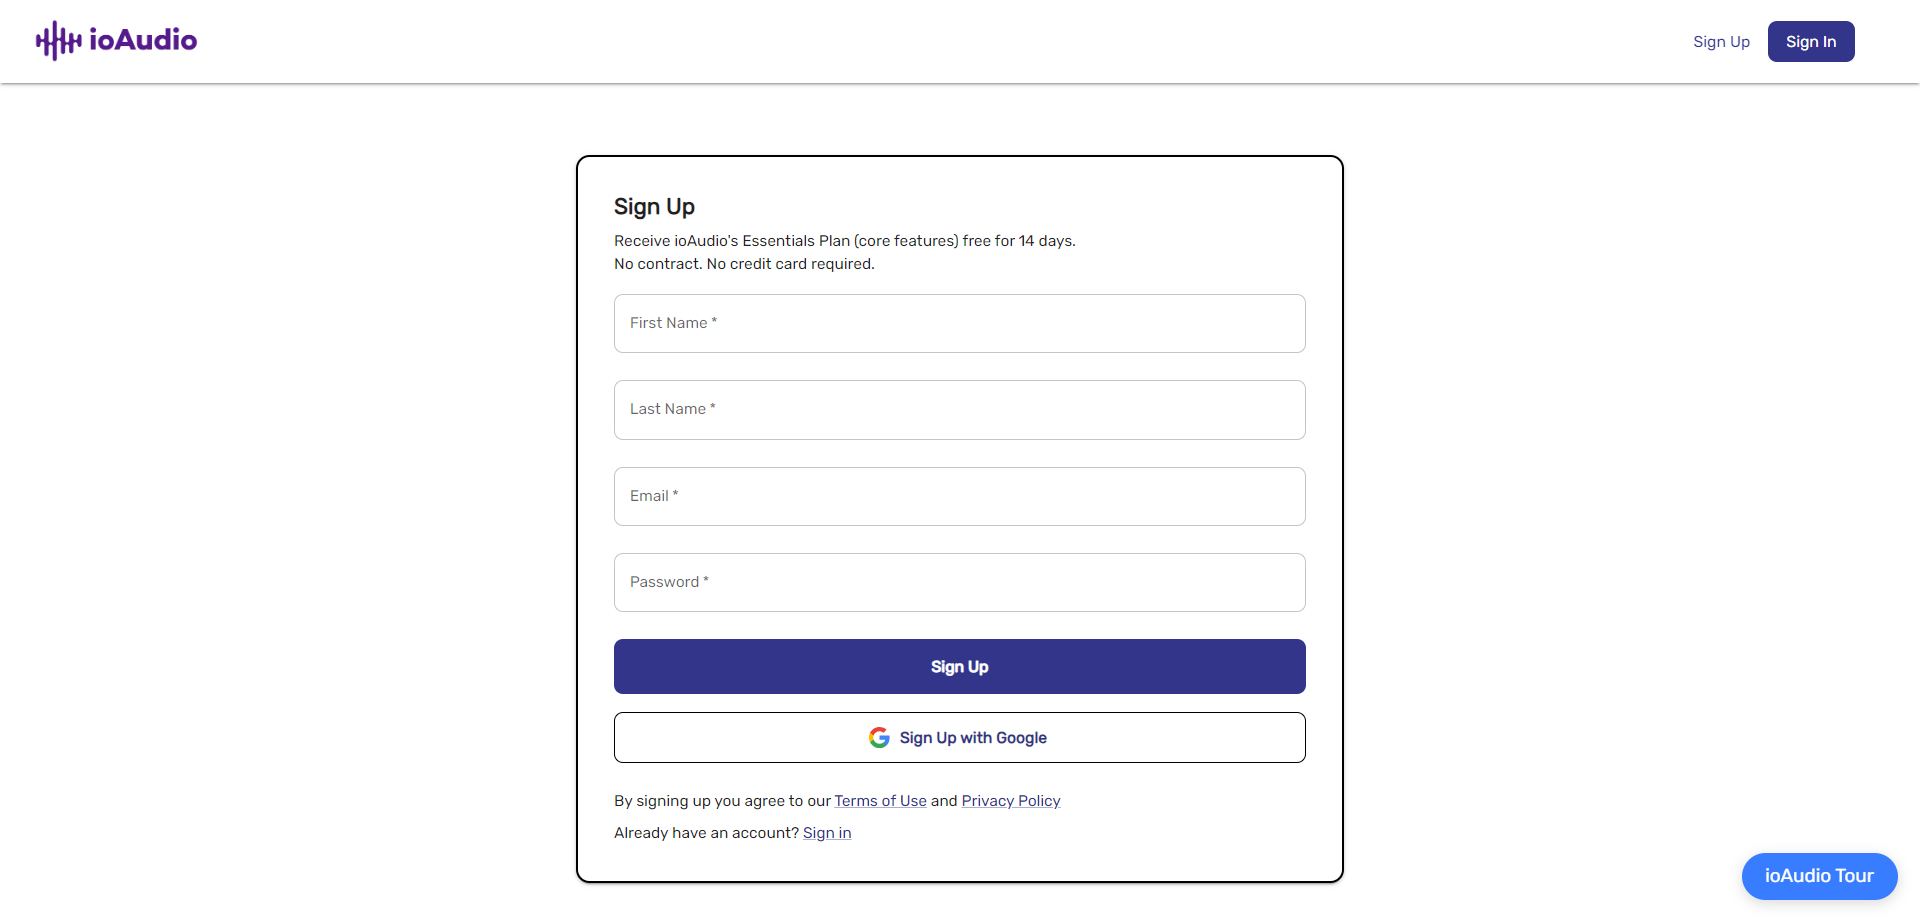Click the Essentials Plan free trial text

[844, 241]
